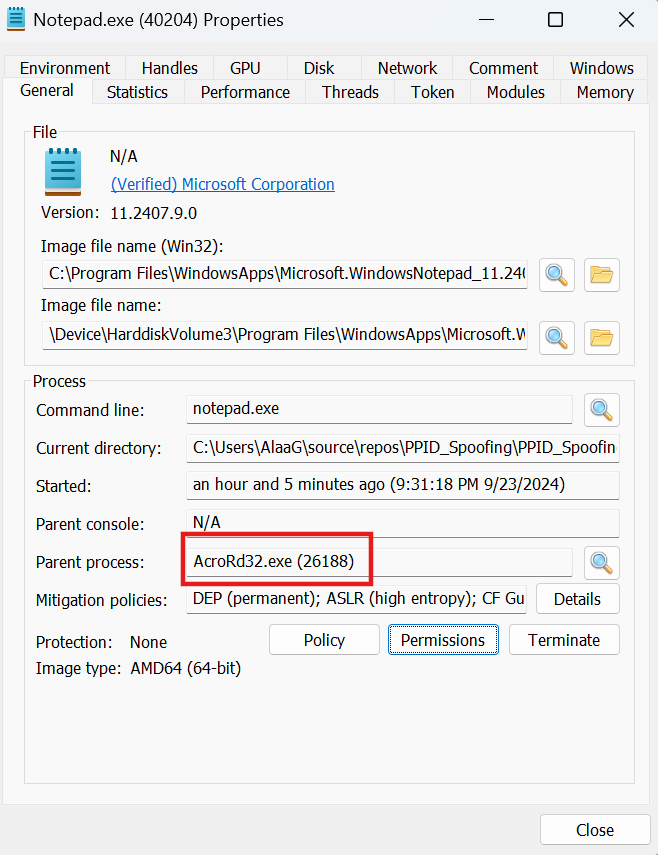Viewport: 658px width, 855px height.
Task: Inspect parent process AcroRd32.exe magnifier icon
Action: tap(601, 562)
